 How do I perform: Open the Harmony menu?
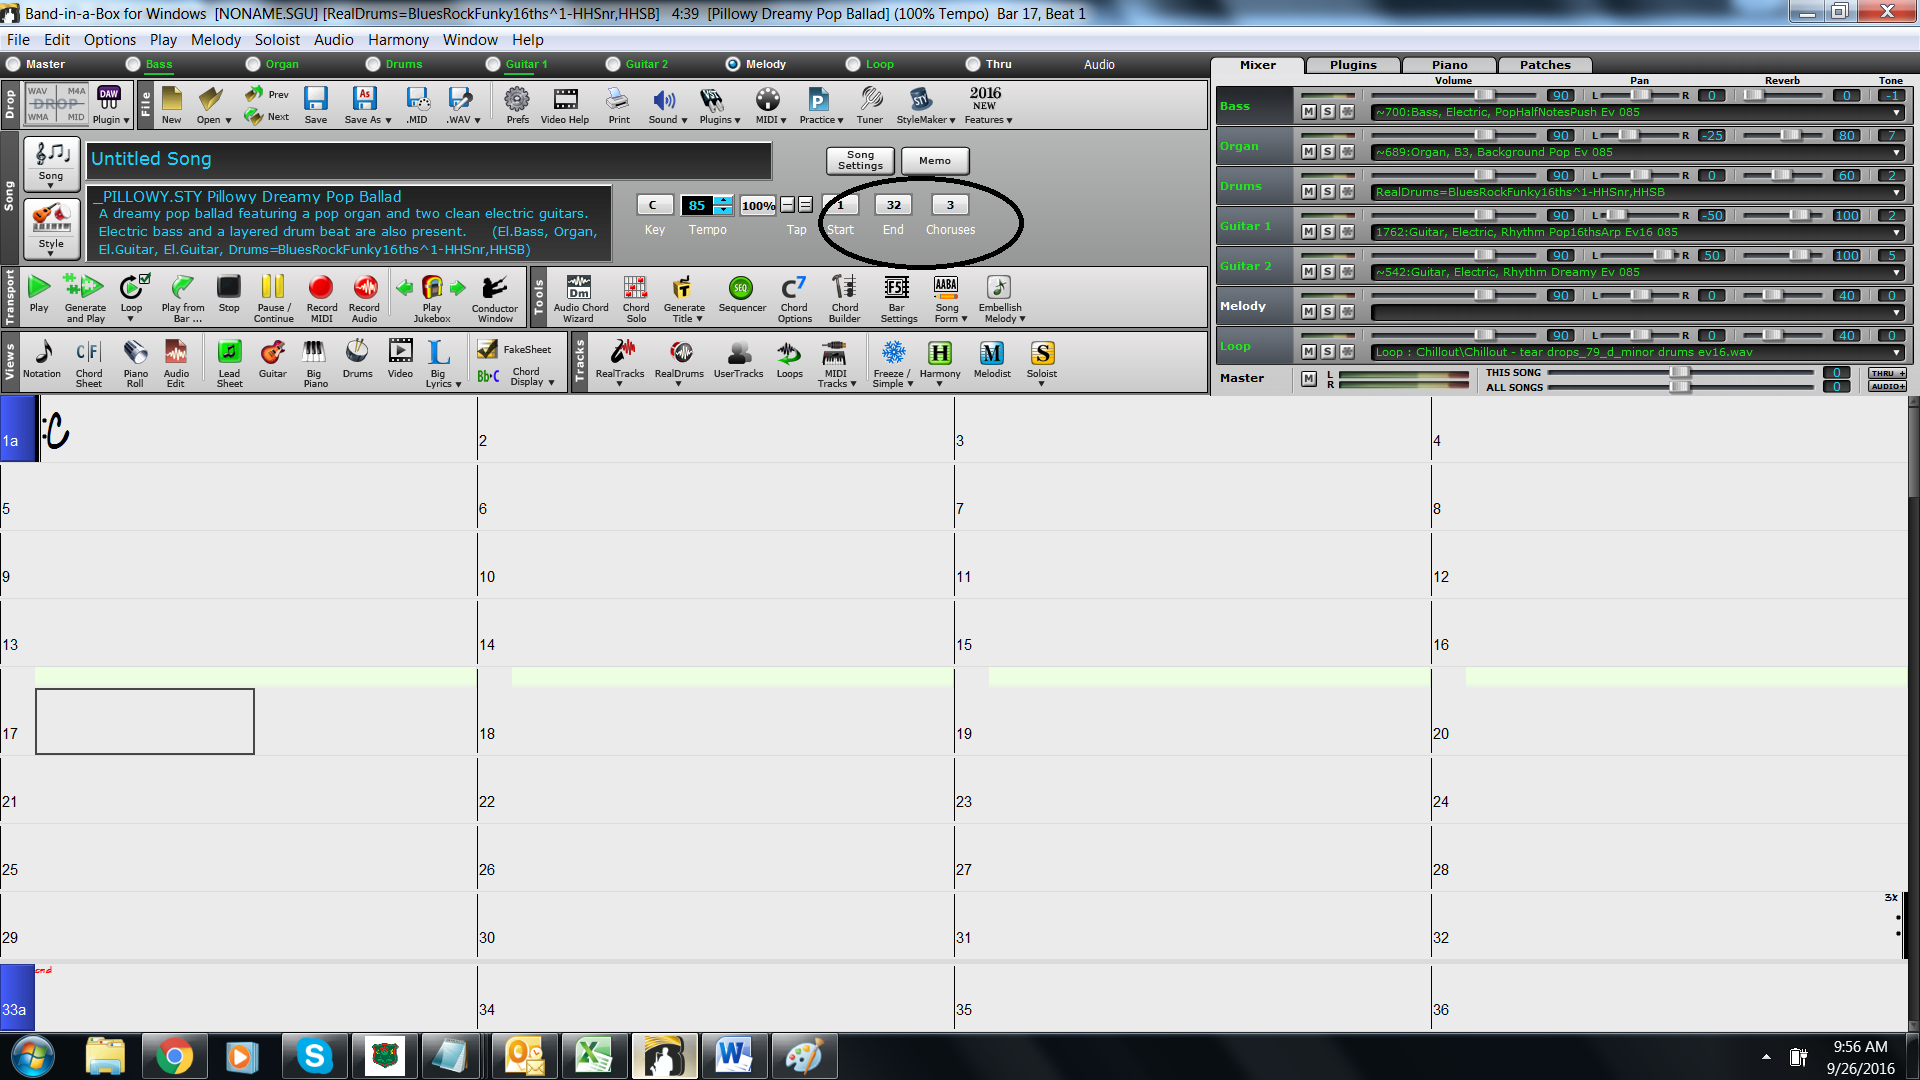398,40
